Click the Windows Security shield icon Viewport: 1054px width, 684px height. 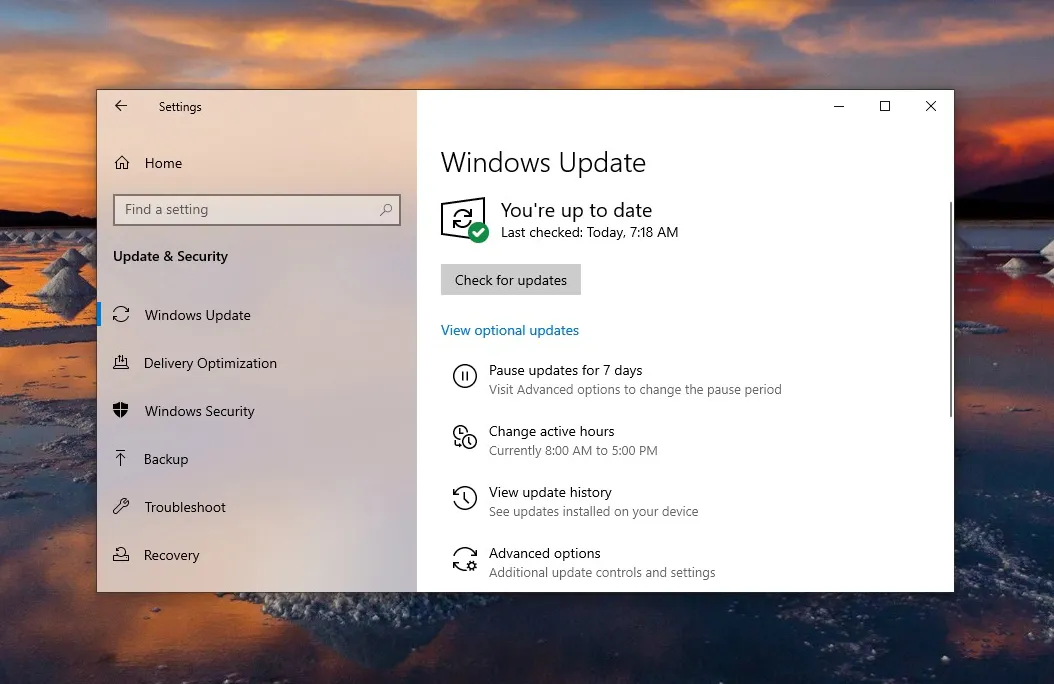(x=121, y=411)
